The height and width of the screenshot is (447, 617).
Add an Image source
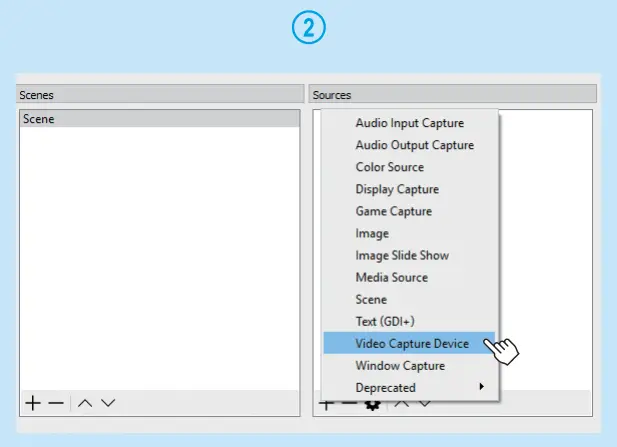(x=409, y=233)
